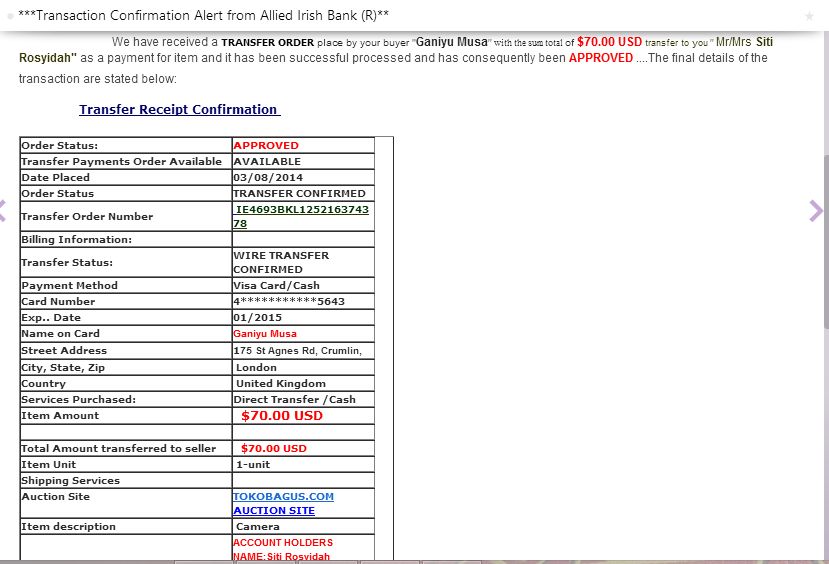Click the Transfer Payments Order Available label
This screenshot has width=829, height=564.
click(x=121, y=161)
